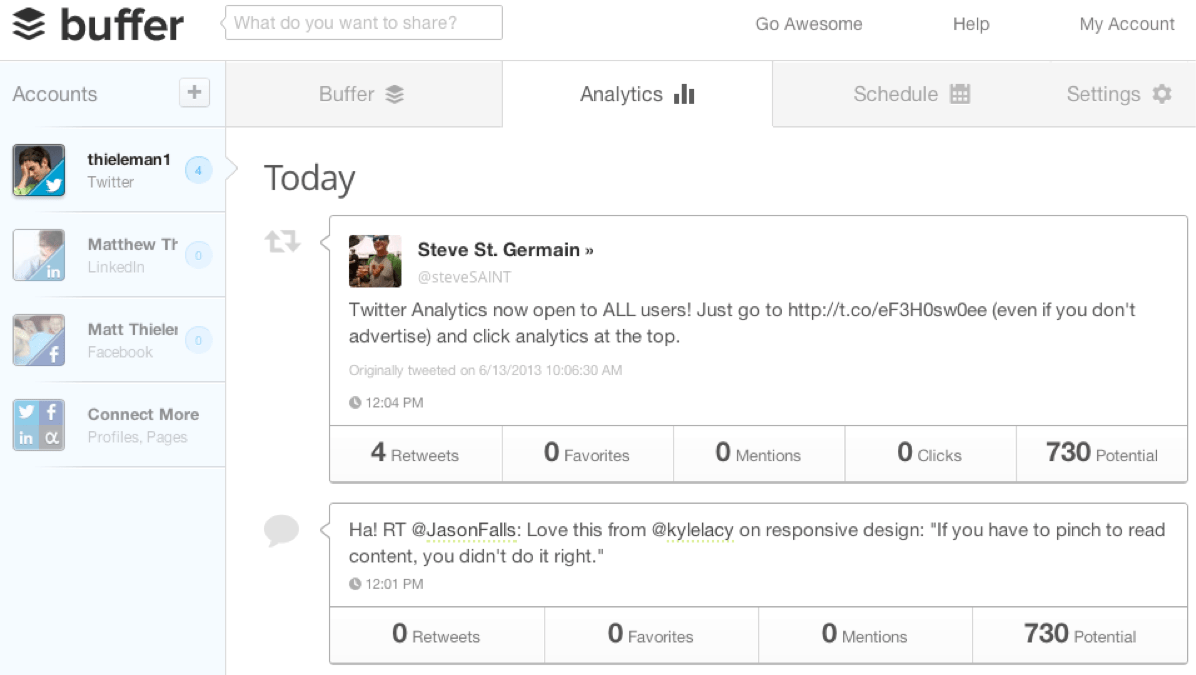
Task: Select the Matthew LinkedIn account
Action: coord(113,255)
